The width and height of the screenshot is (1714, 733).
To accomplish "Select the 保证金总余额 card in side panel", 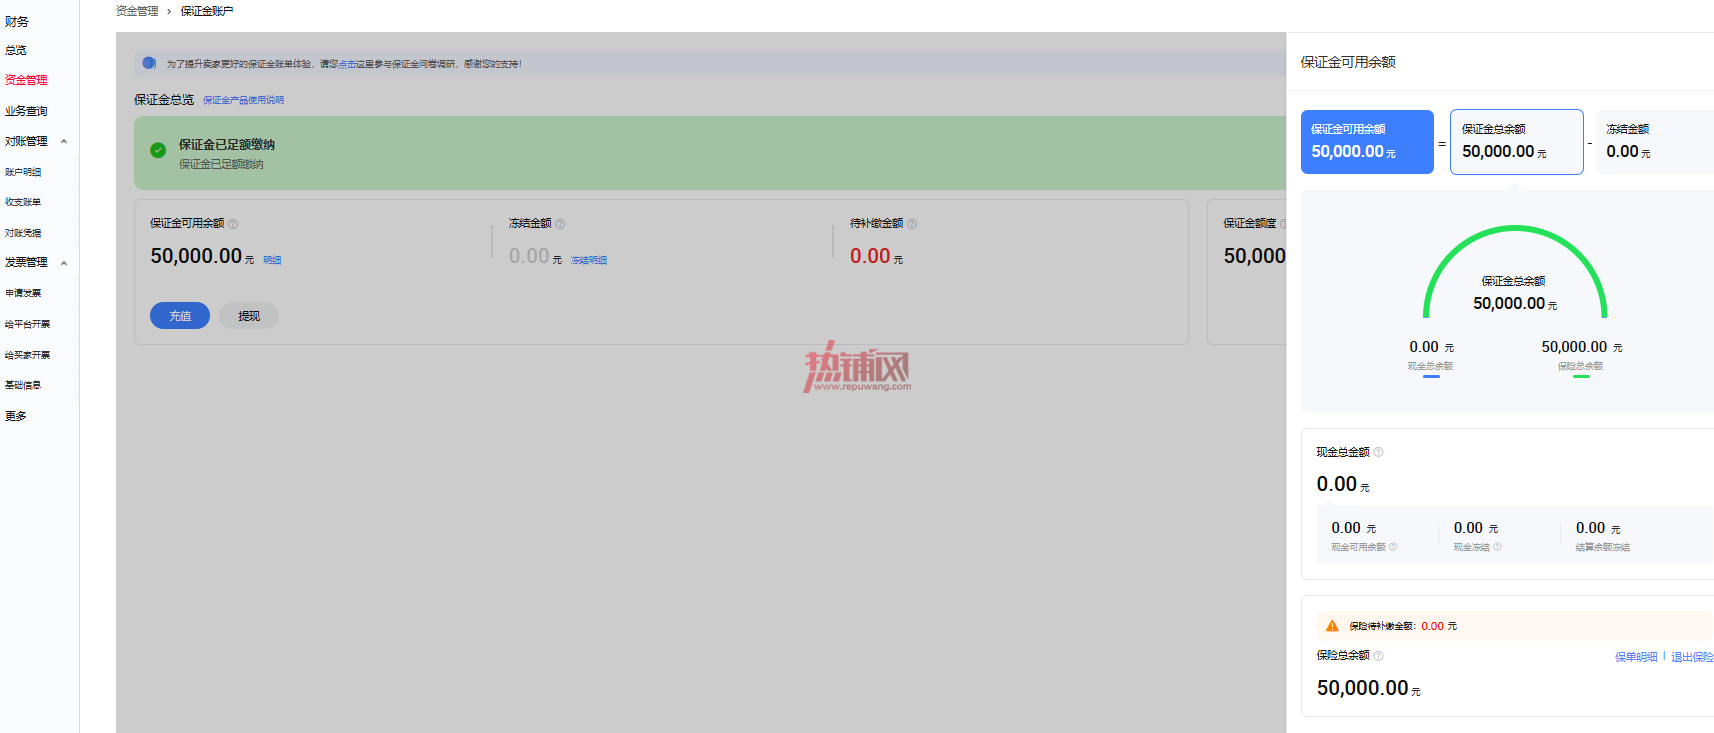I will pos(1517,142).
